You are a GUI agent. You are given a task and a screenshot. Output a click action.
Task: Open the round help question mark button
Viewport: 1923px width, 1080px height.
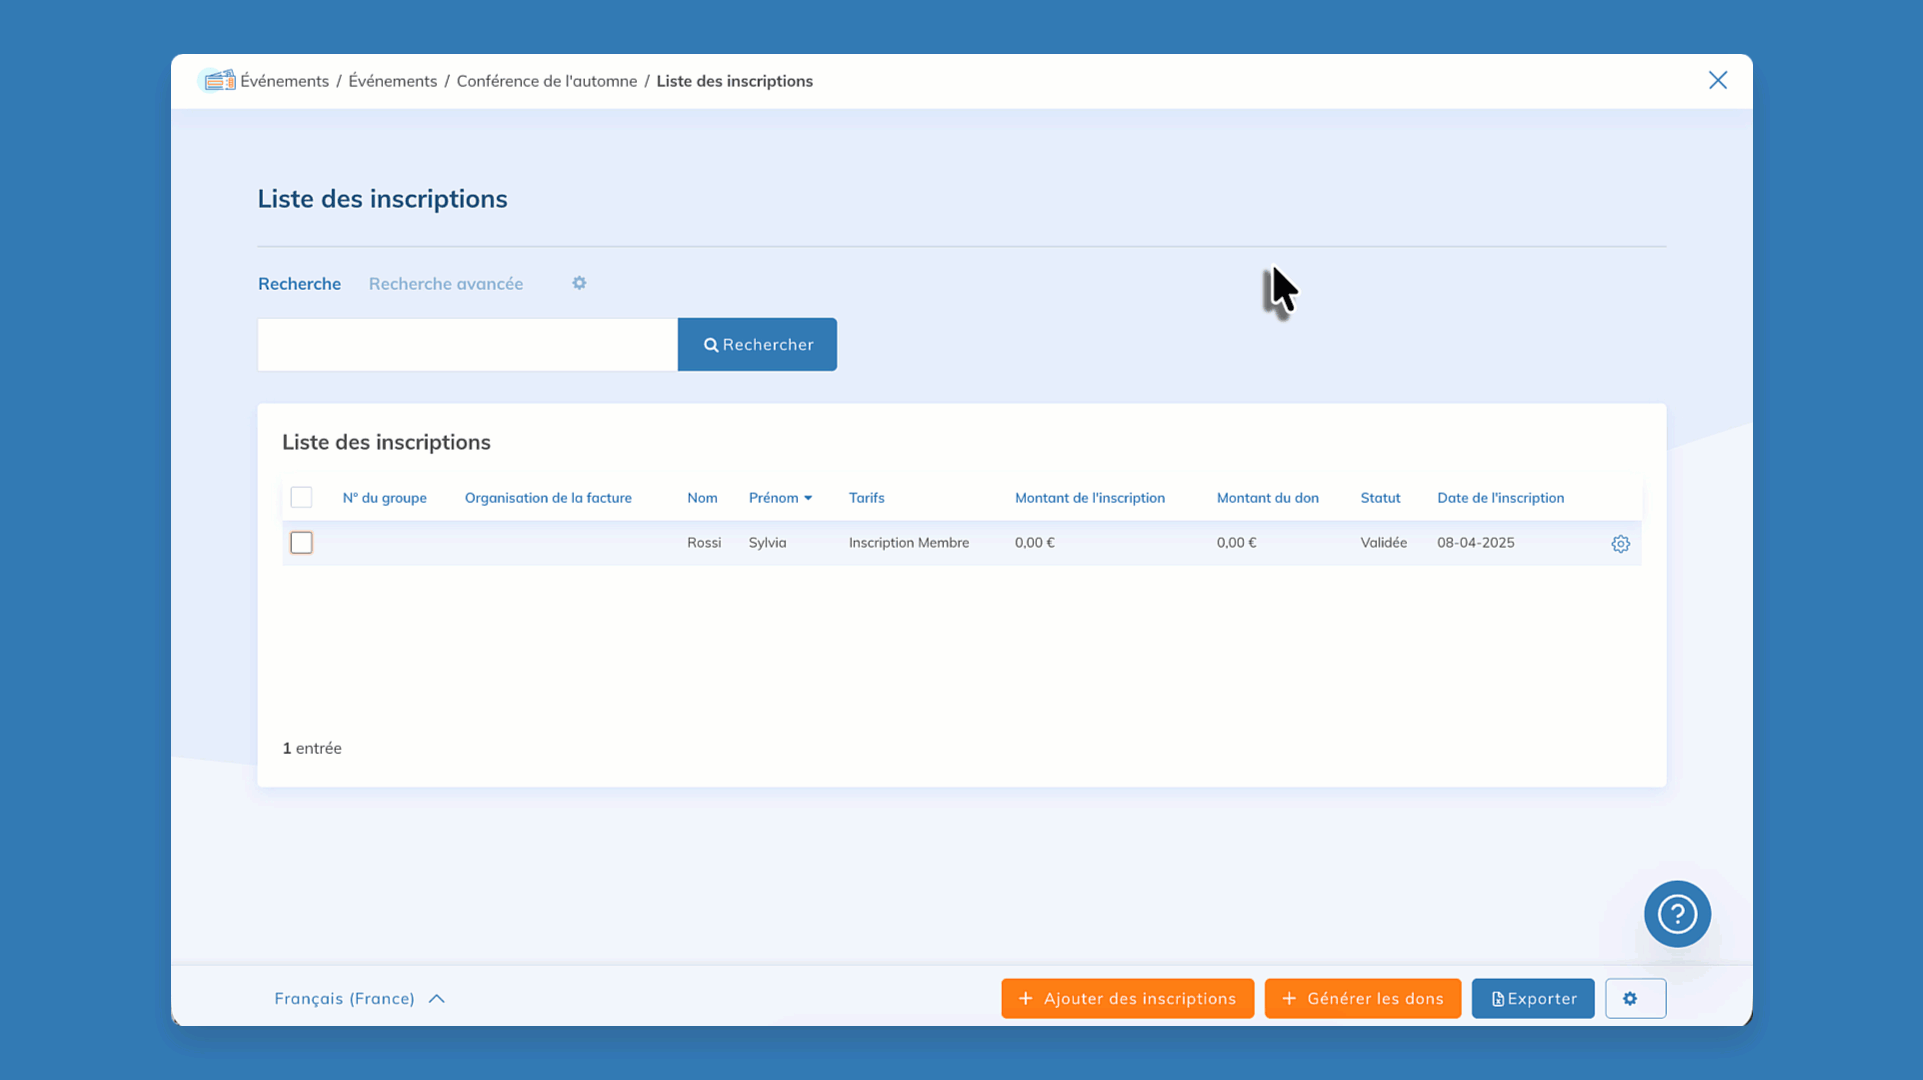click(1677, 914)
